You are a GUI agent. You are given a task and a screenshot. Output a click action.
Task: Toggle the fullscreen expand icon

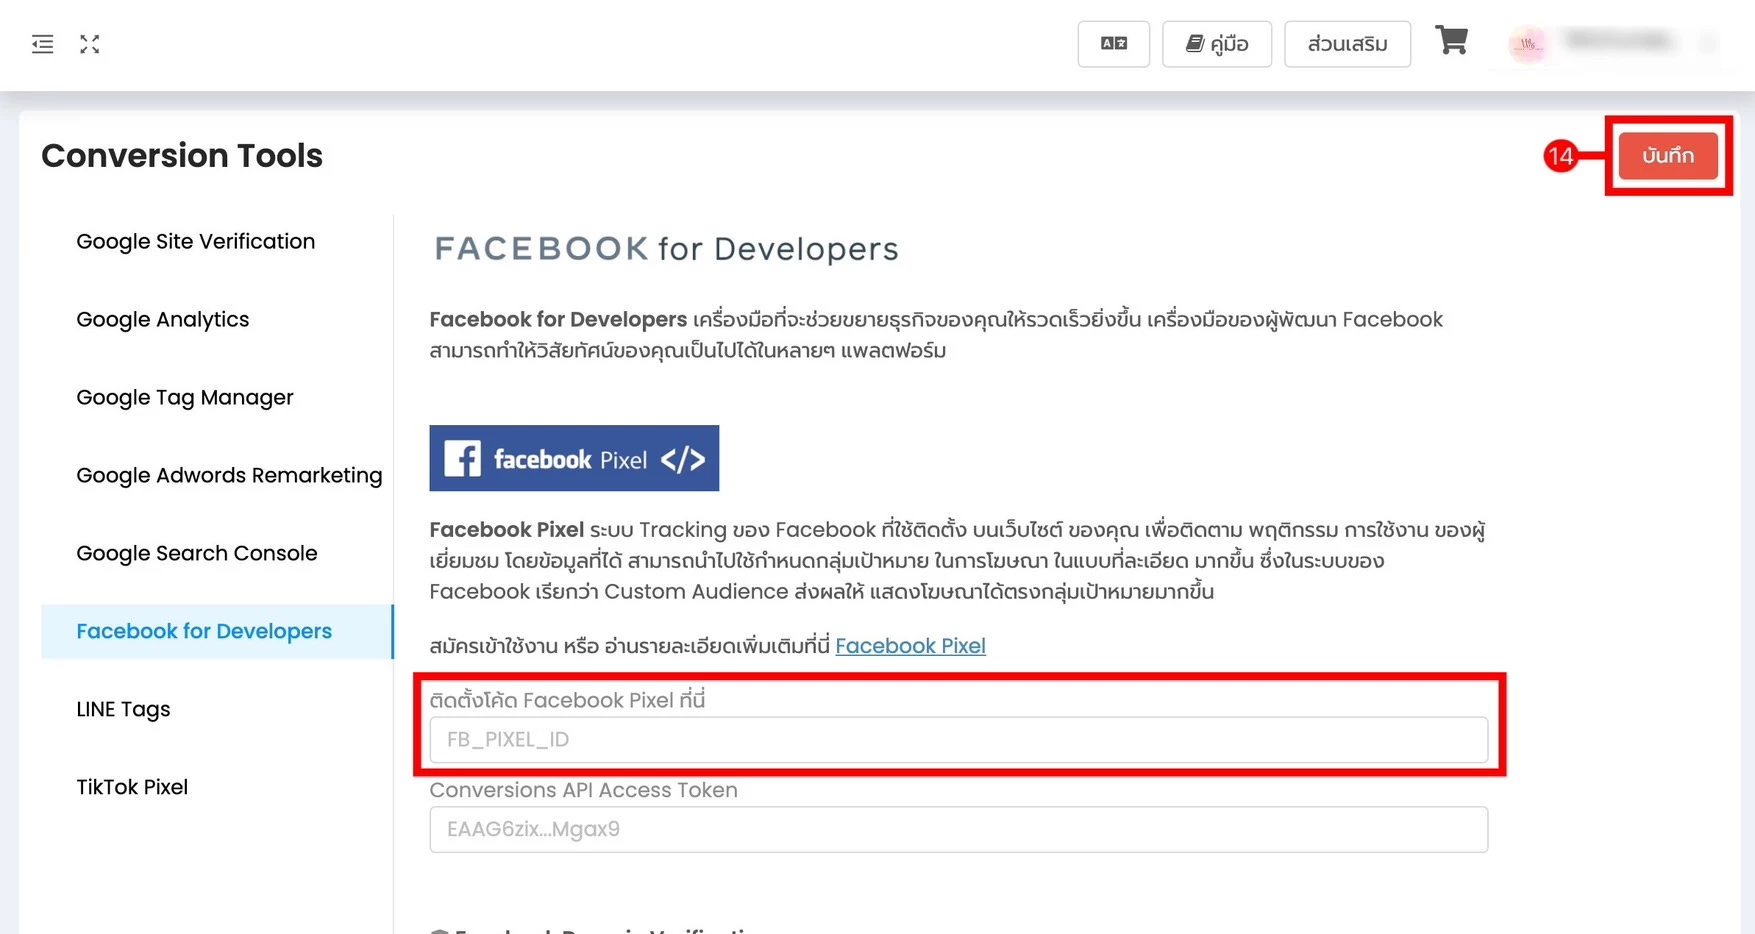[90, 44]
